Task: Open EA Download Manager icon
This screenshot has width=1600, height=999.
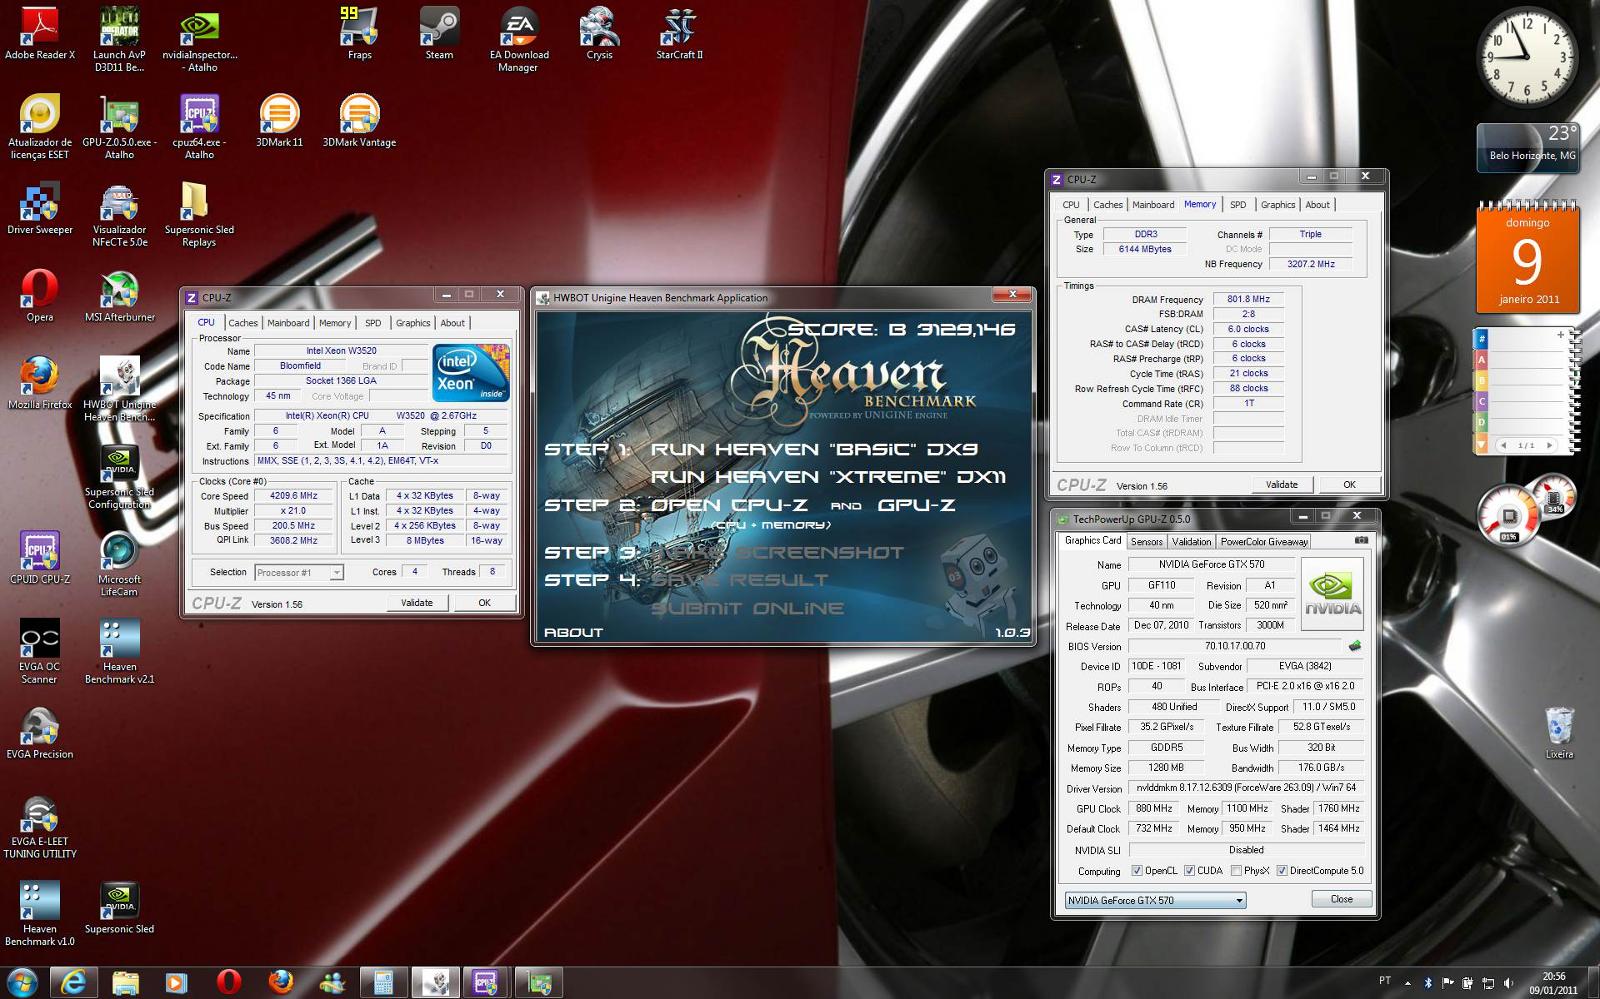Action: click(519, 38)
